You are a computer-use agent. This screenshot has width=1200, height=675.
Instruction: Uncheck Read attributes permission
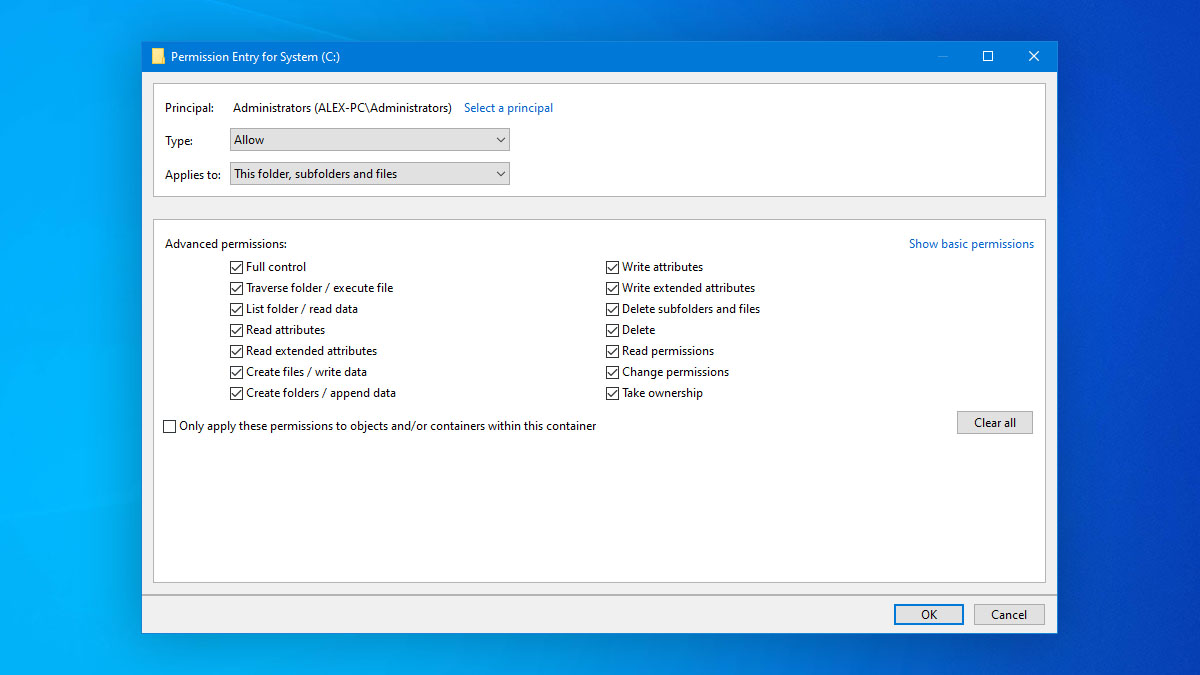pyautogui.click(x=237, y=330)
